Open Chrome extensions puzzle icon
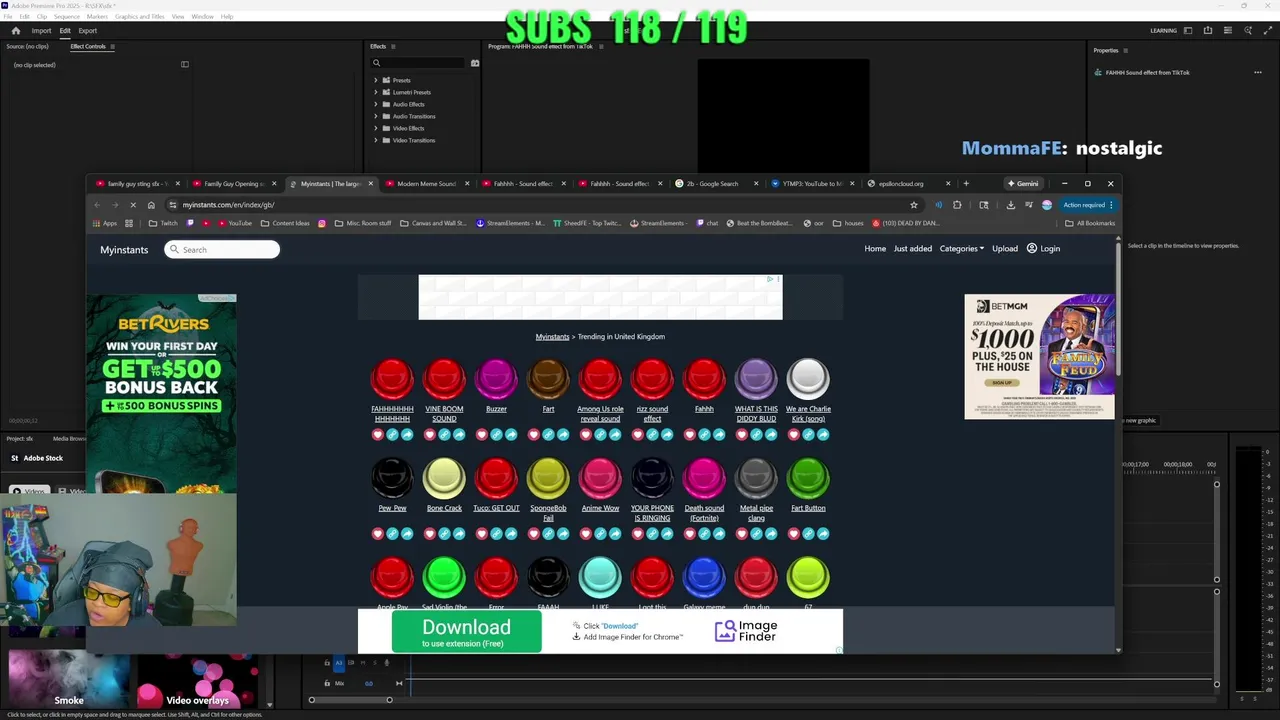Viewport: 1280px width, 720px height. coord(957,205)
